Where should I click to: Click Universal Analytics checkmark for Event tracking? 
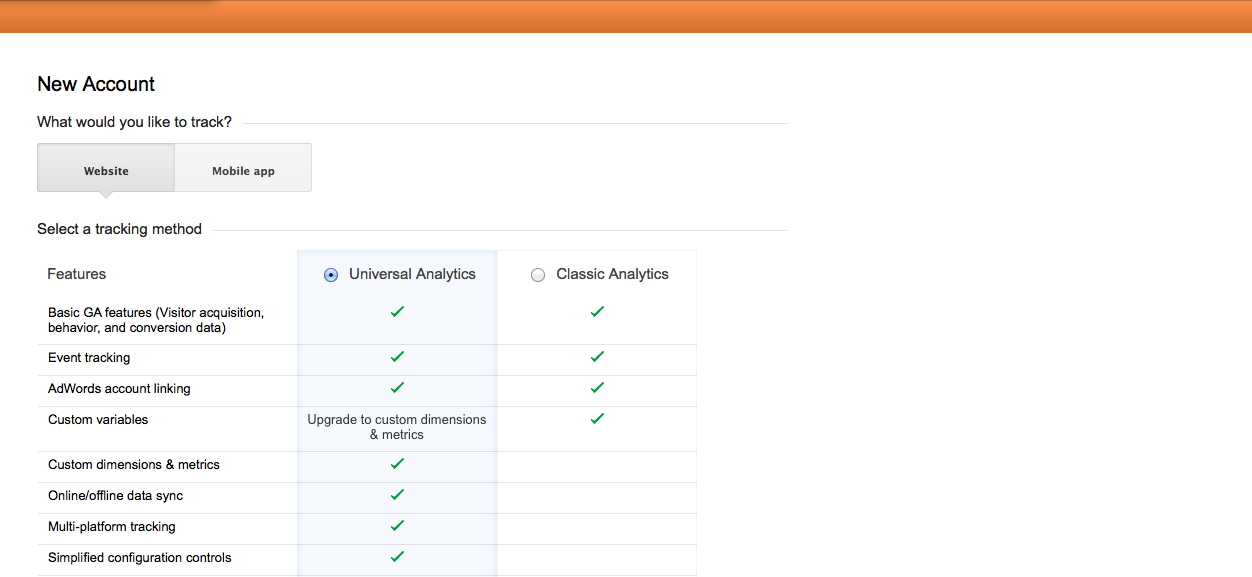[397, 357]
